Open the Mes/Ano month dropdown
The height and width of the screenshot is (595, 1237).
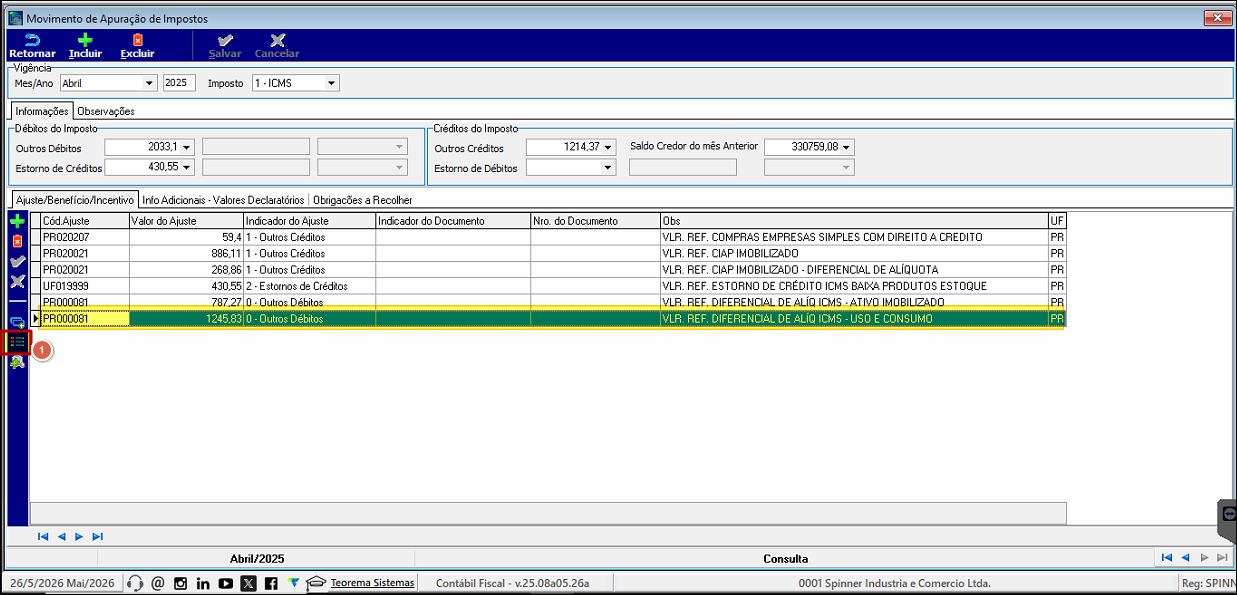[150, 83]
